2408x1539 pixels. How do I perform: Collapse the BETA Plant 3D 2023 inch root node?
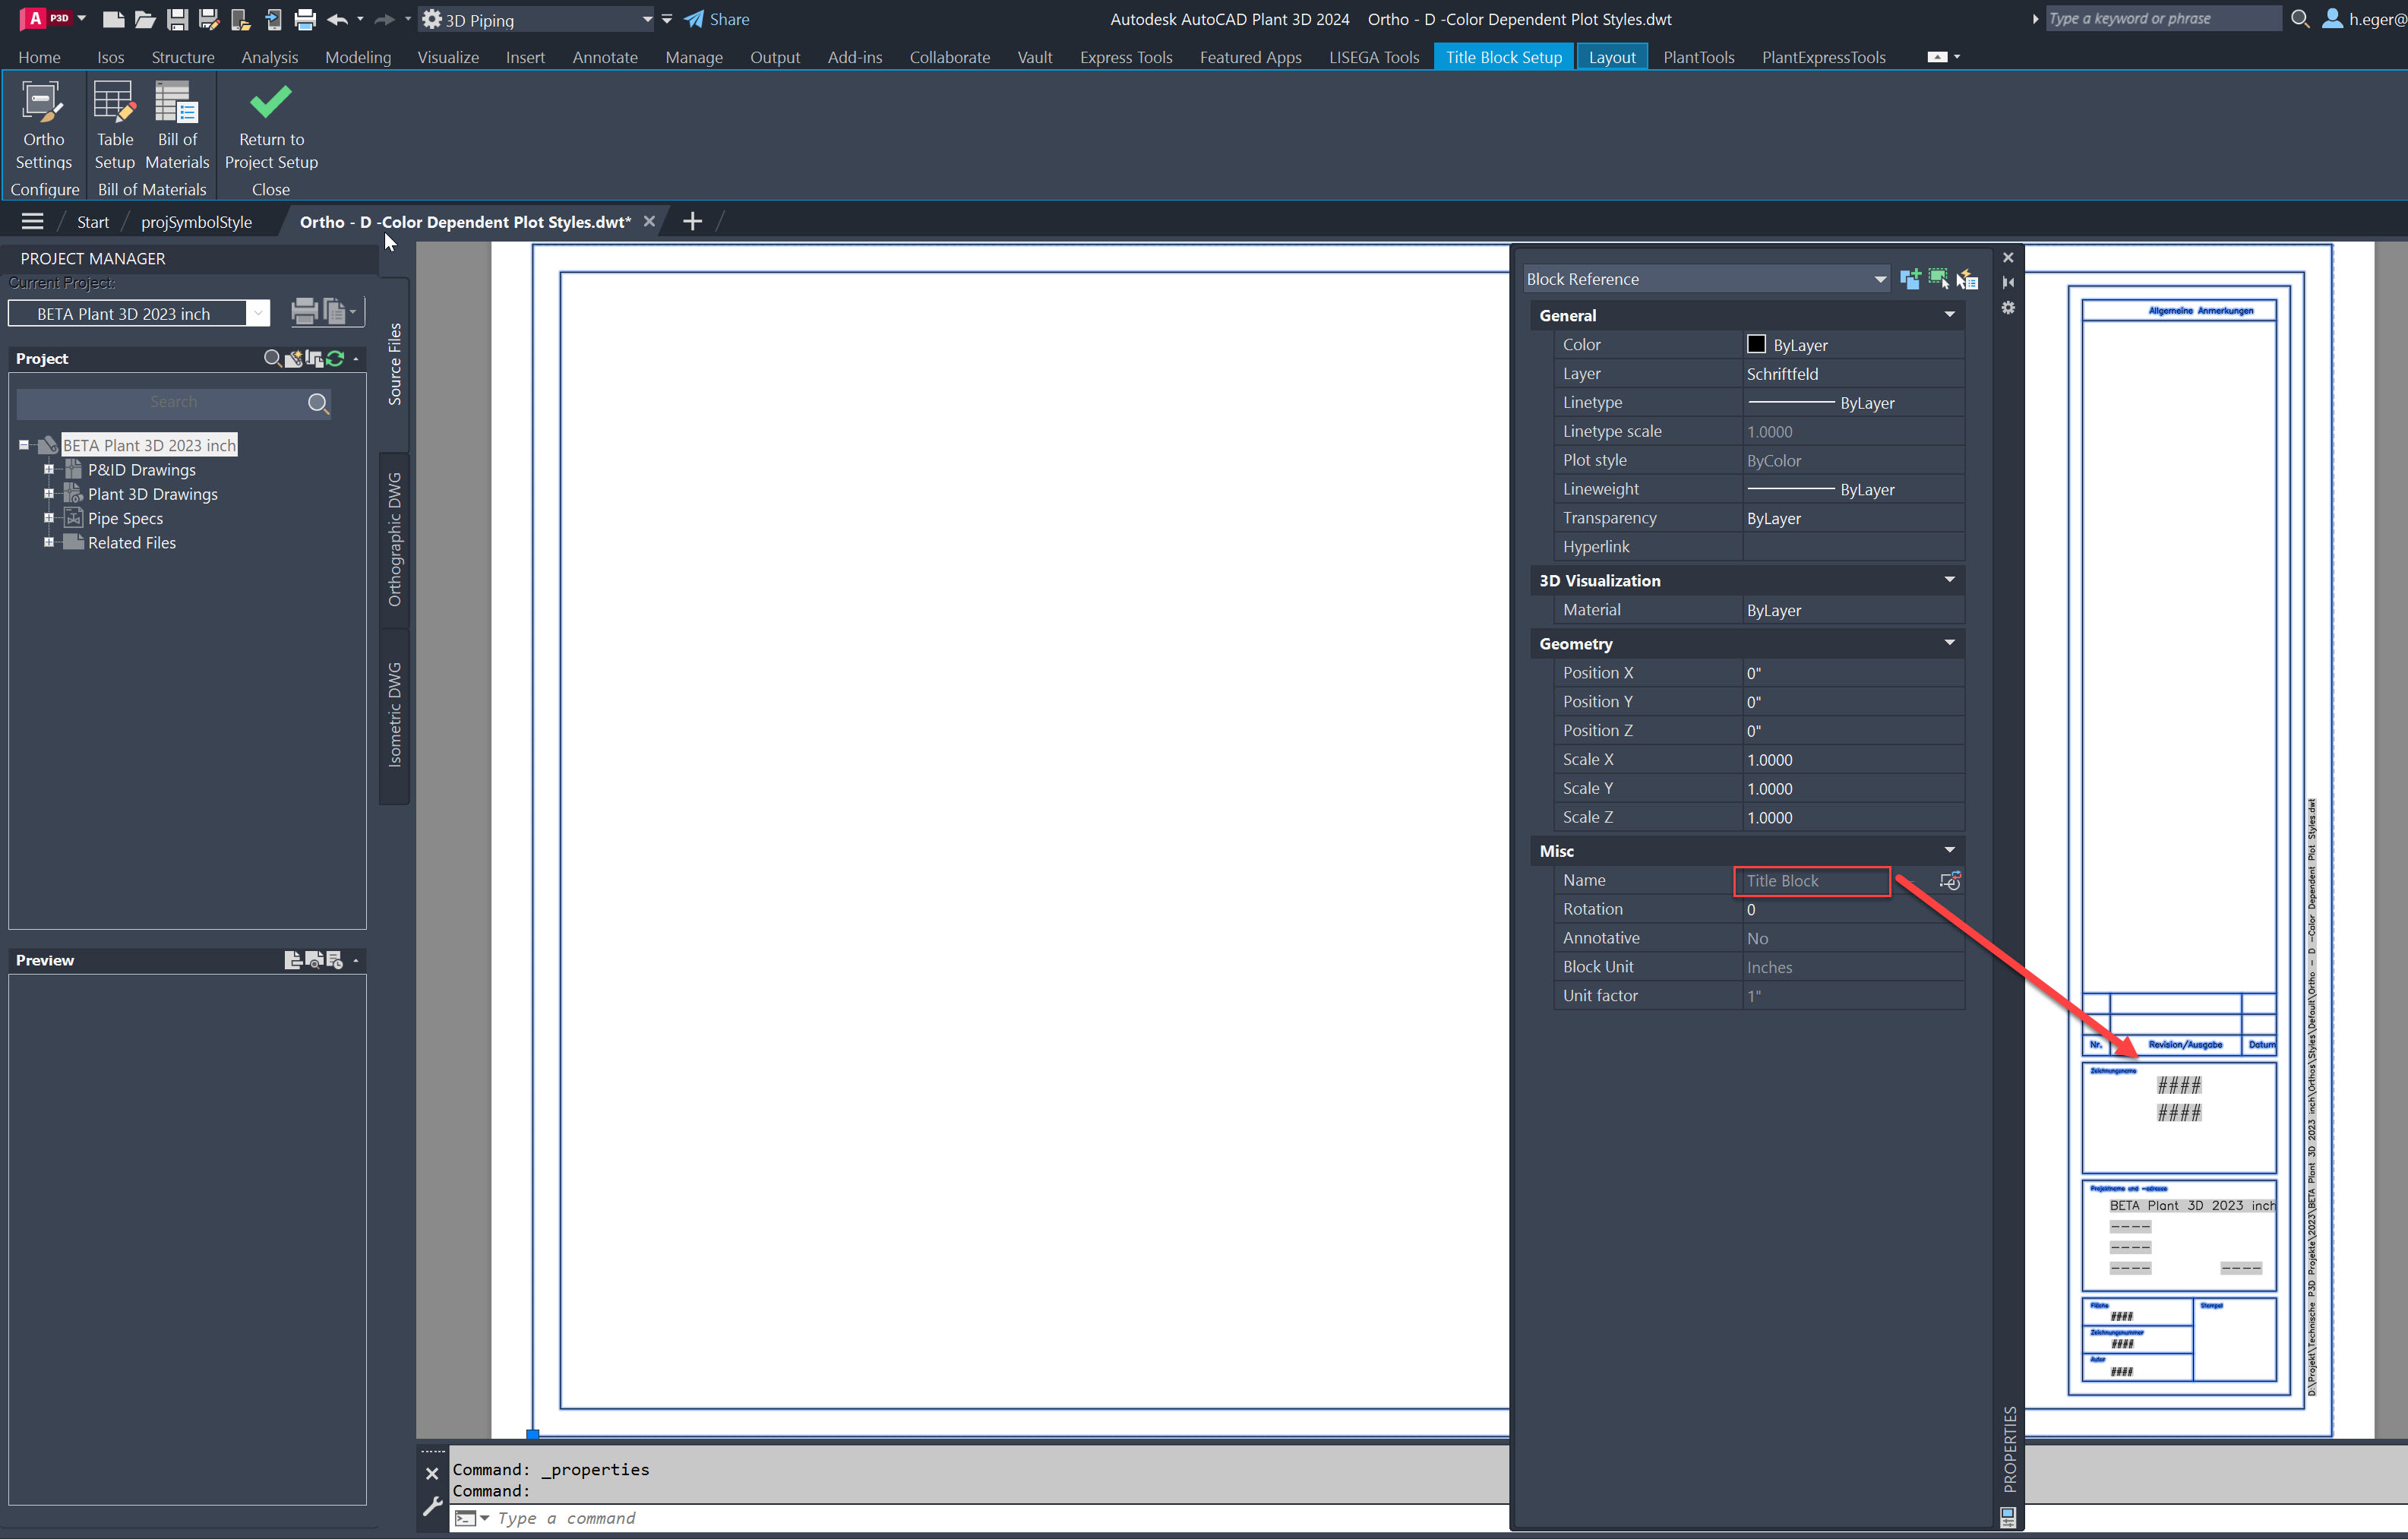(x=24, y=445)
